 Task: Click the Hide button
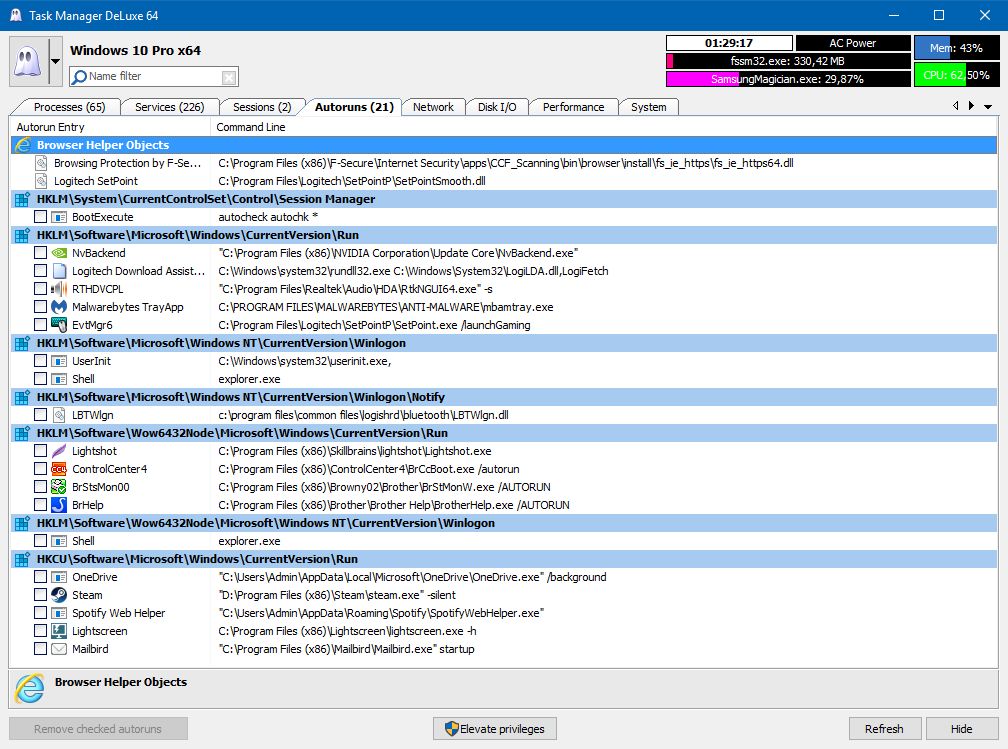point(962,729)
